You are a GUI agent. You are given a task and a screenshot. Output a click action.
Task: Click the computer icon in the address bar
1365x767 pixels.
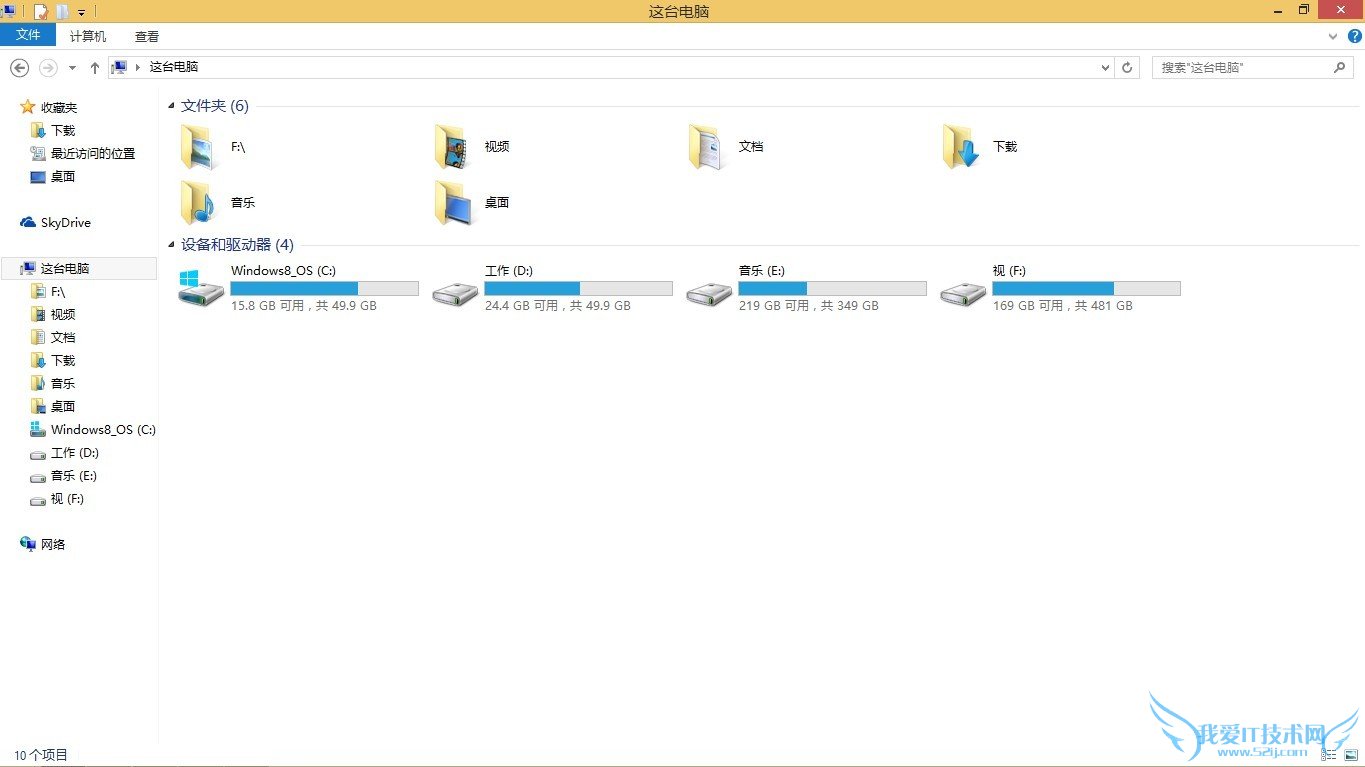coord(120,67)
